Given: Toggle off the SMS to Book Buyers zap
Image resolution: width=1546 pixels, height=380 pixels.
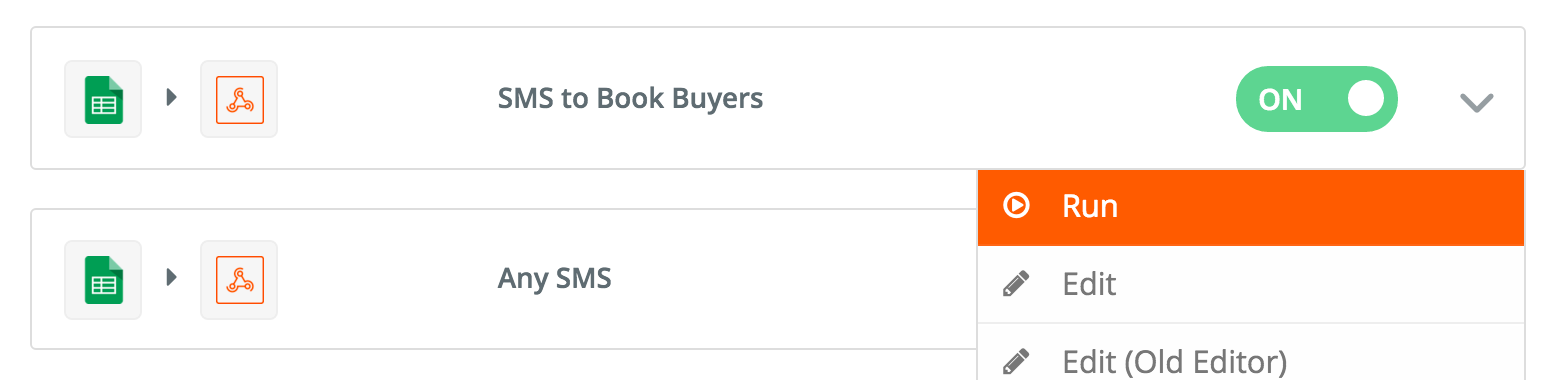Looking at the screenshot, I should pos(1316,99).
